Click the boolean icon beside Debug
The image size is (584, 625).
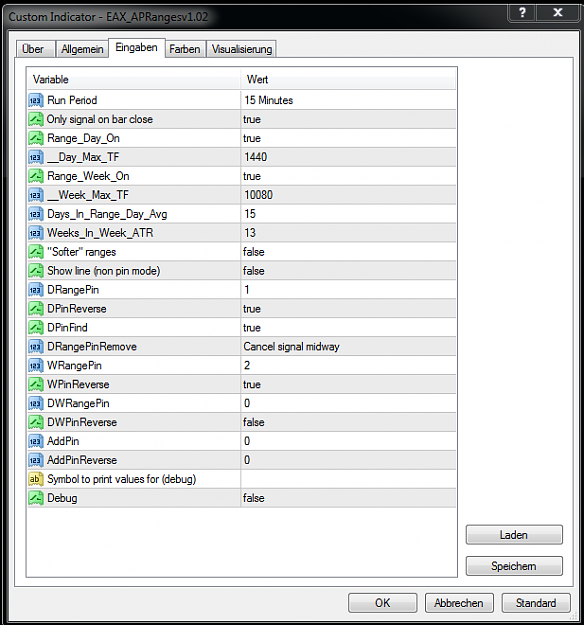[35, 498]
